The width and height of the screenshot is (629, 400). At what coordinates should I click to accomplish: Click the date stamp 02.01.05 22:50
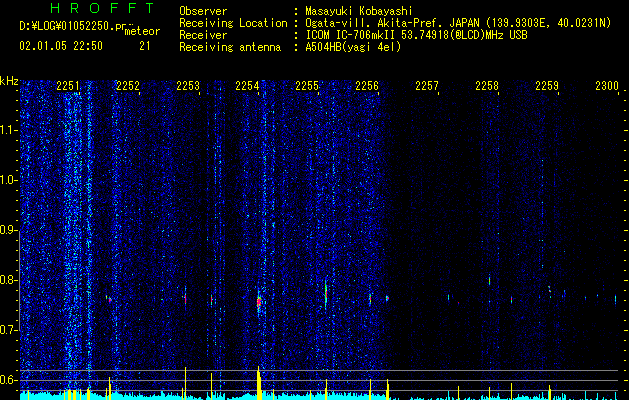tap(61, 46)
